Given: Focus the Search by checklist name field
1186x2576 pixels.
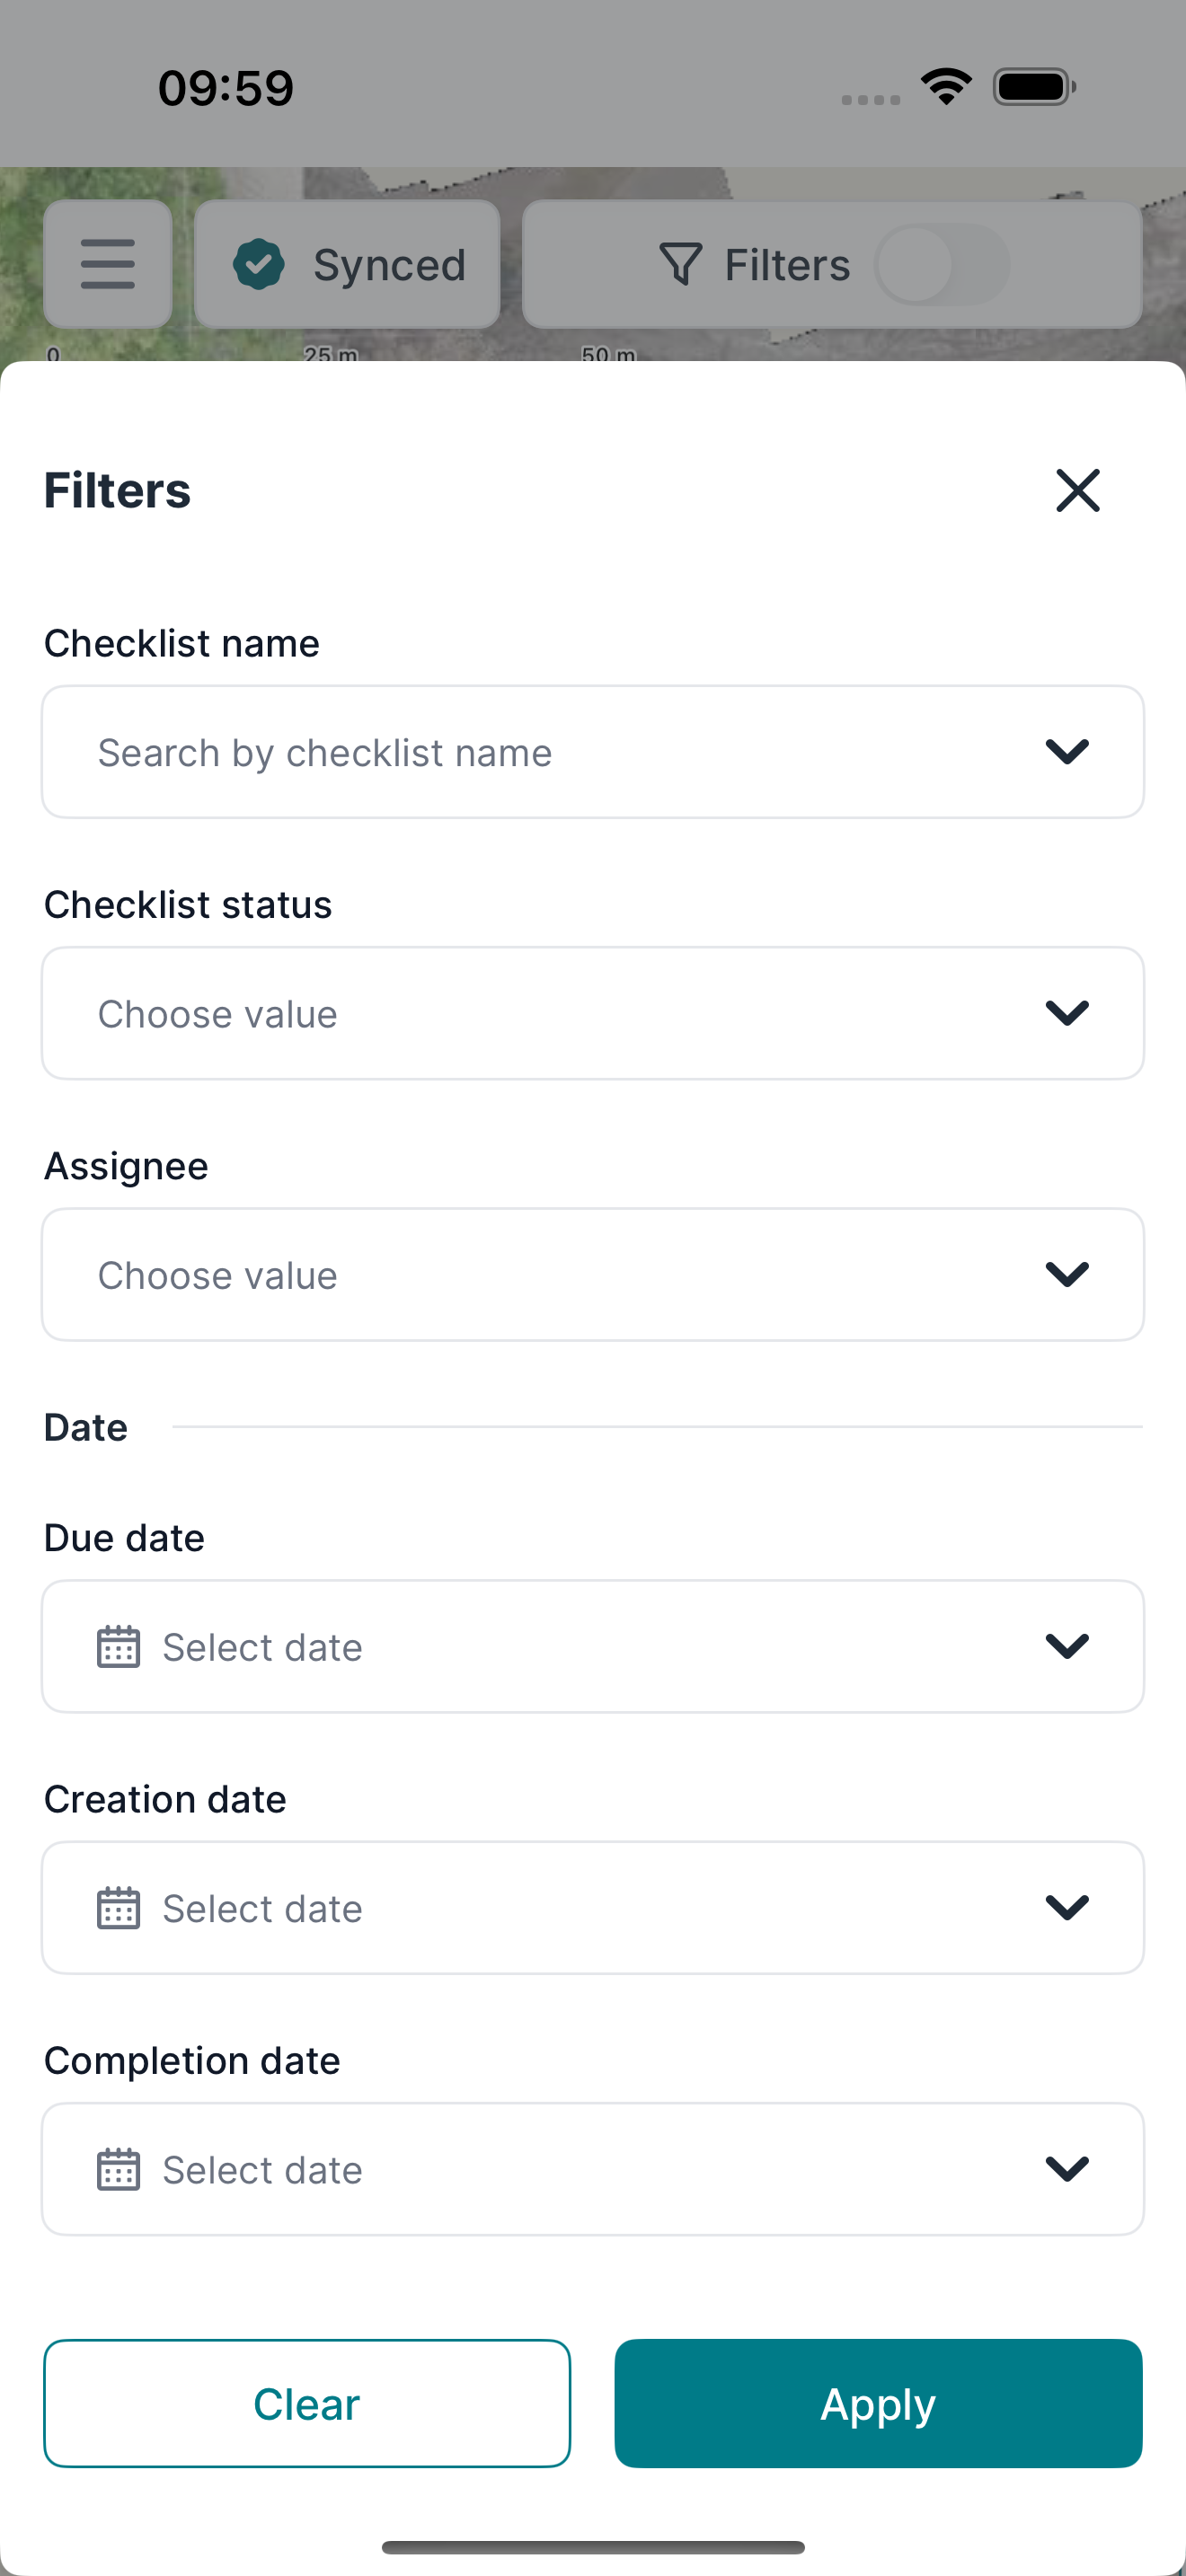Looking at the screenshot, I should 593,752.
